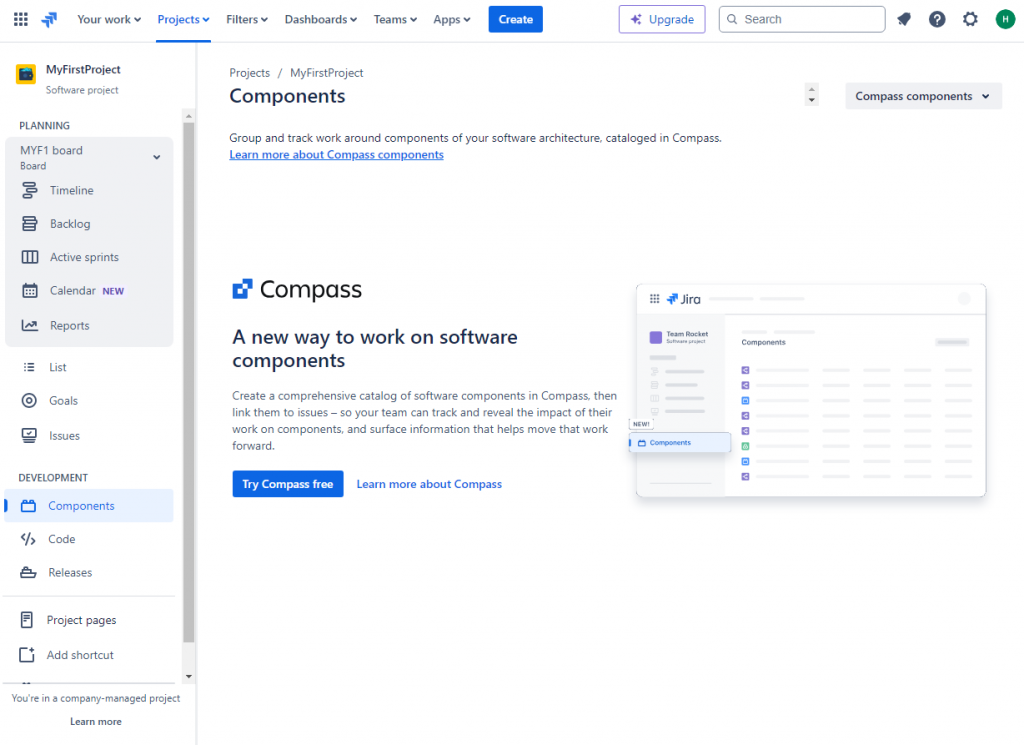The image size is (1024, 745).
Task: Click the Project pages icon
Action: 27,620
